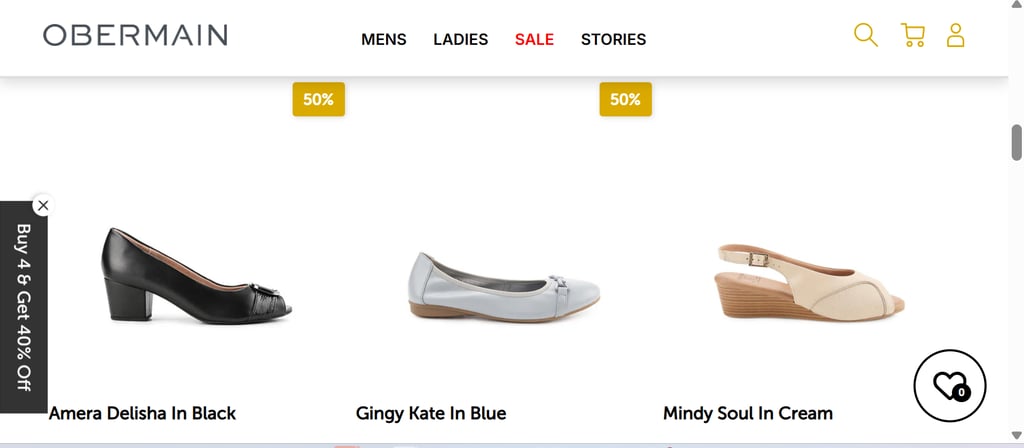Click 50% badge on Gingy Kate card
This screenshot has height=448, width=1024.
tap(625, 99)
